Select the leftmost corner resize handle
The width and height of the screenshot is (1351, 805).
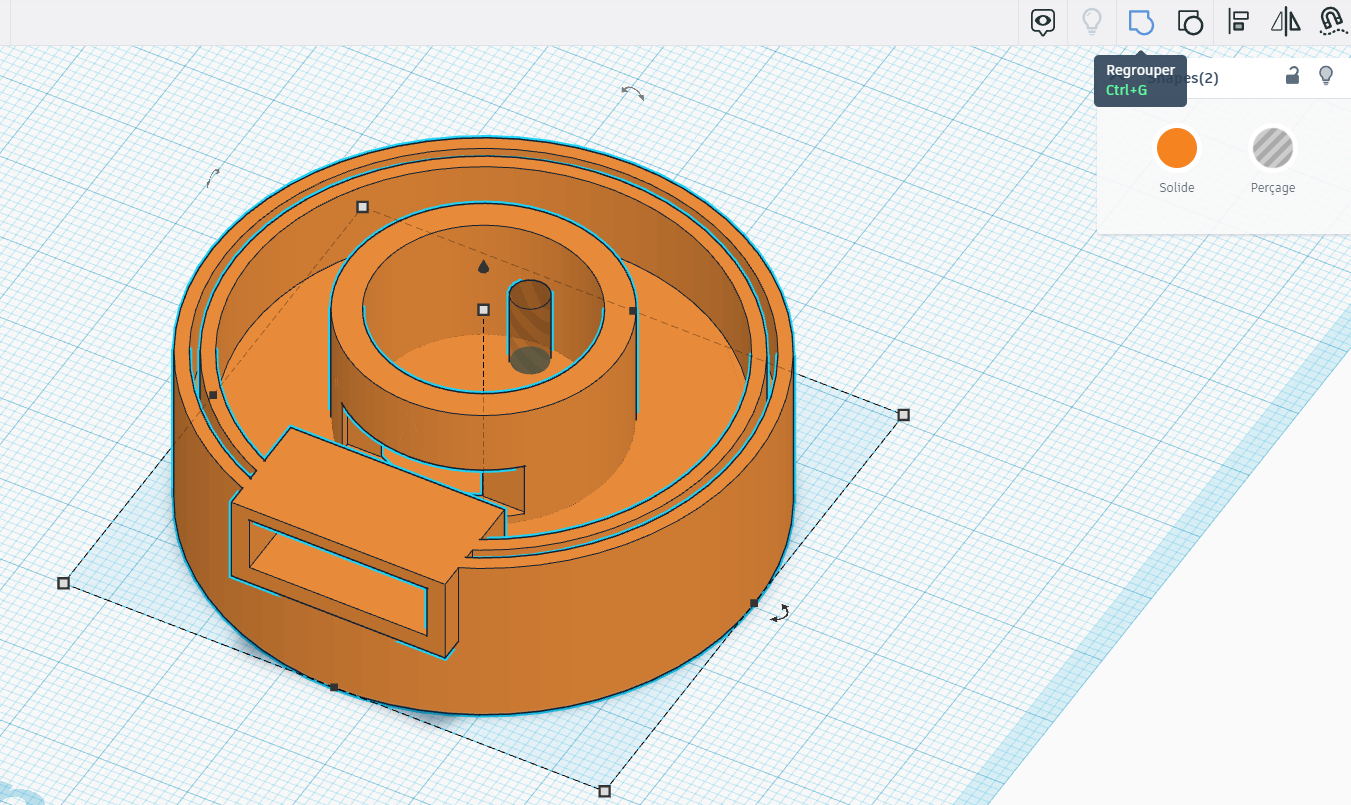click(x=64, y=583)
